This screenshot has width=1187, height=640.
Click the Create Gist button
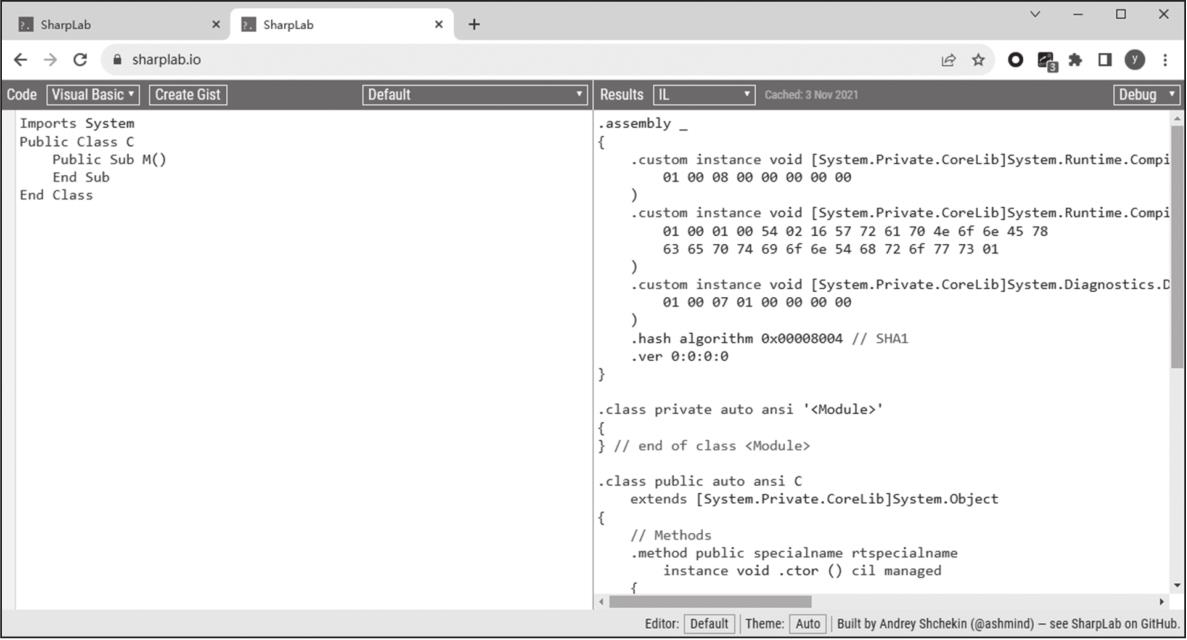click(x=188, y=95)
